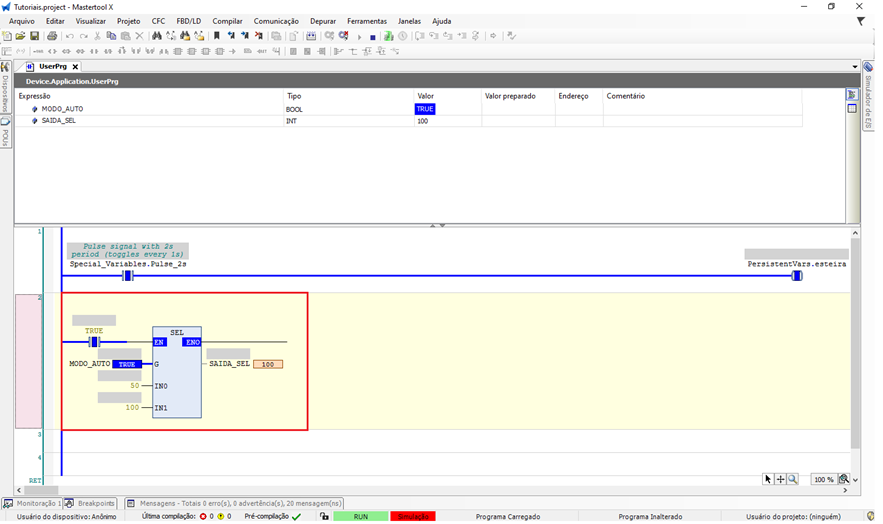The width and height of the screenshot is (883, 524).
Task: Toggle the PersistentVars.esteira output coil
Action: 796,276
